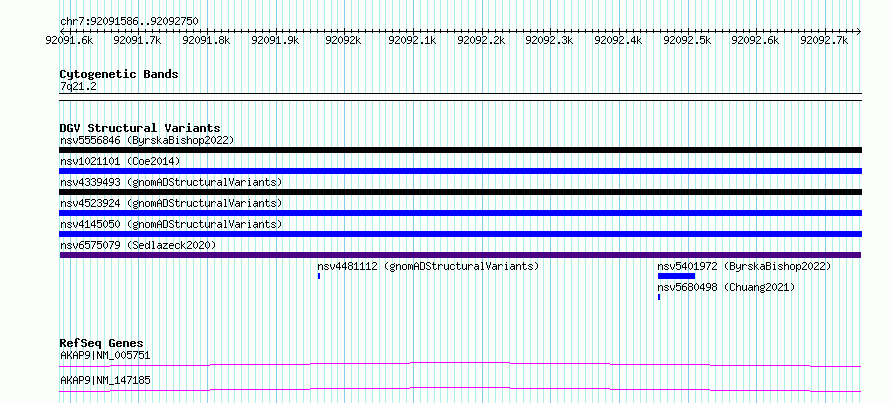Click the 92092k ruler tick label
The width and height of the screenshot is (890, 403).
coord(343,40)
